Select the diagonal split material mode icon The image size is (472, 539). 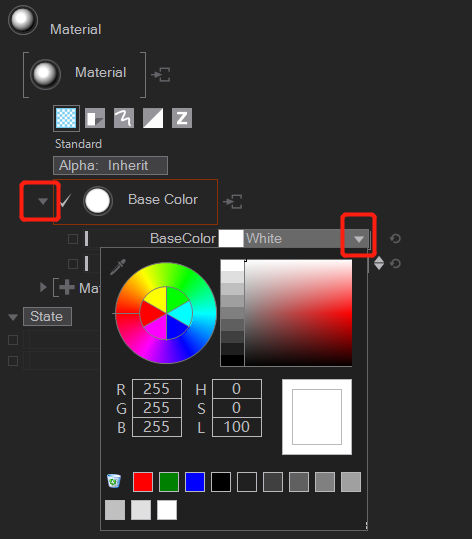153,118
